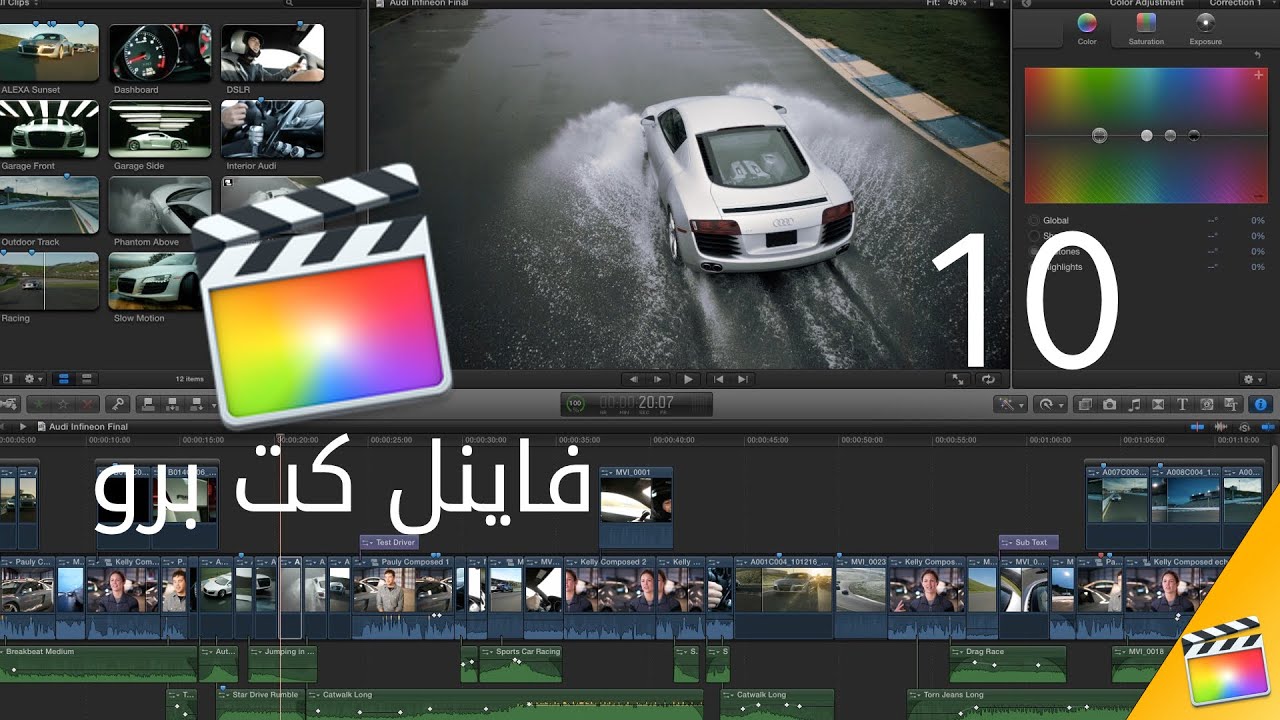Select the Interior Audi clip
The image size is (1280, 720).
click(272, 129)
